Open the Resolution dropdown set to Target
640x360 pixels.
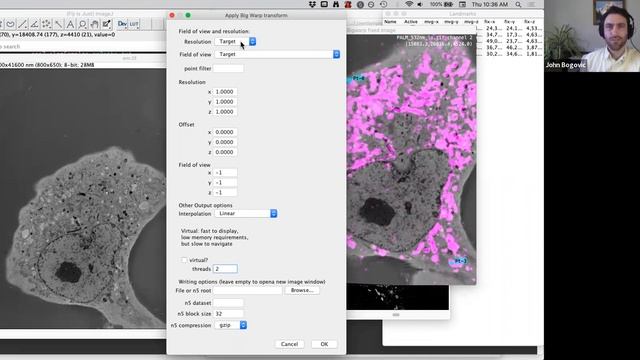click(x=236, y=42)
